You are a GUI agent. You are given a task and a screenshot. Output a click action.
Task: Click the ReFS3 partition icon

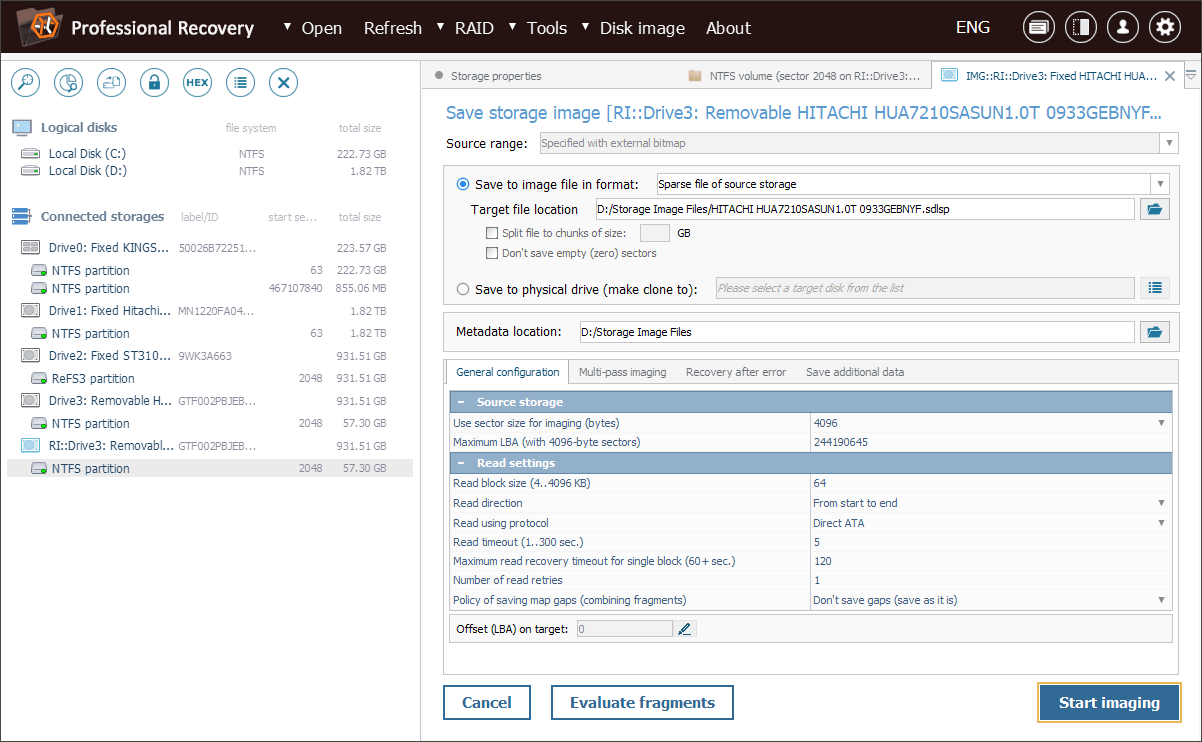(x=39, y=379)
